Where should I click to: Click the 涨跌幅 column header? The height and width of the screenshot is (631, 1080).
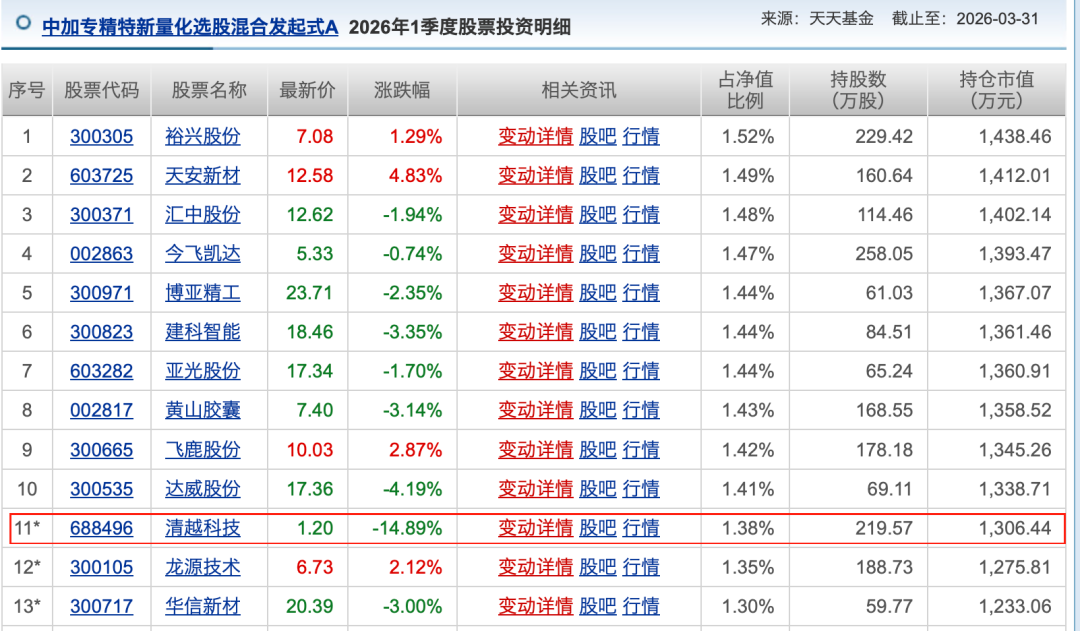(402, 90)
